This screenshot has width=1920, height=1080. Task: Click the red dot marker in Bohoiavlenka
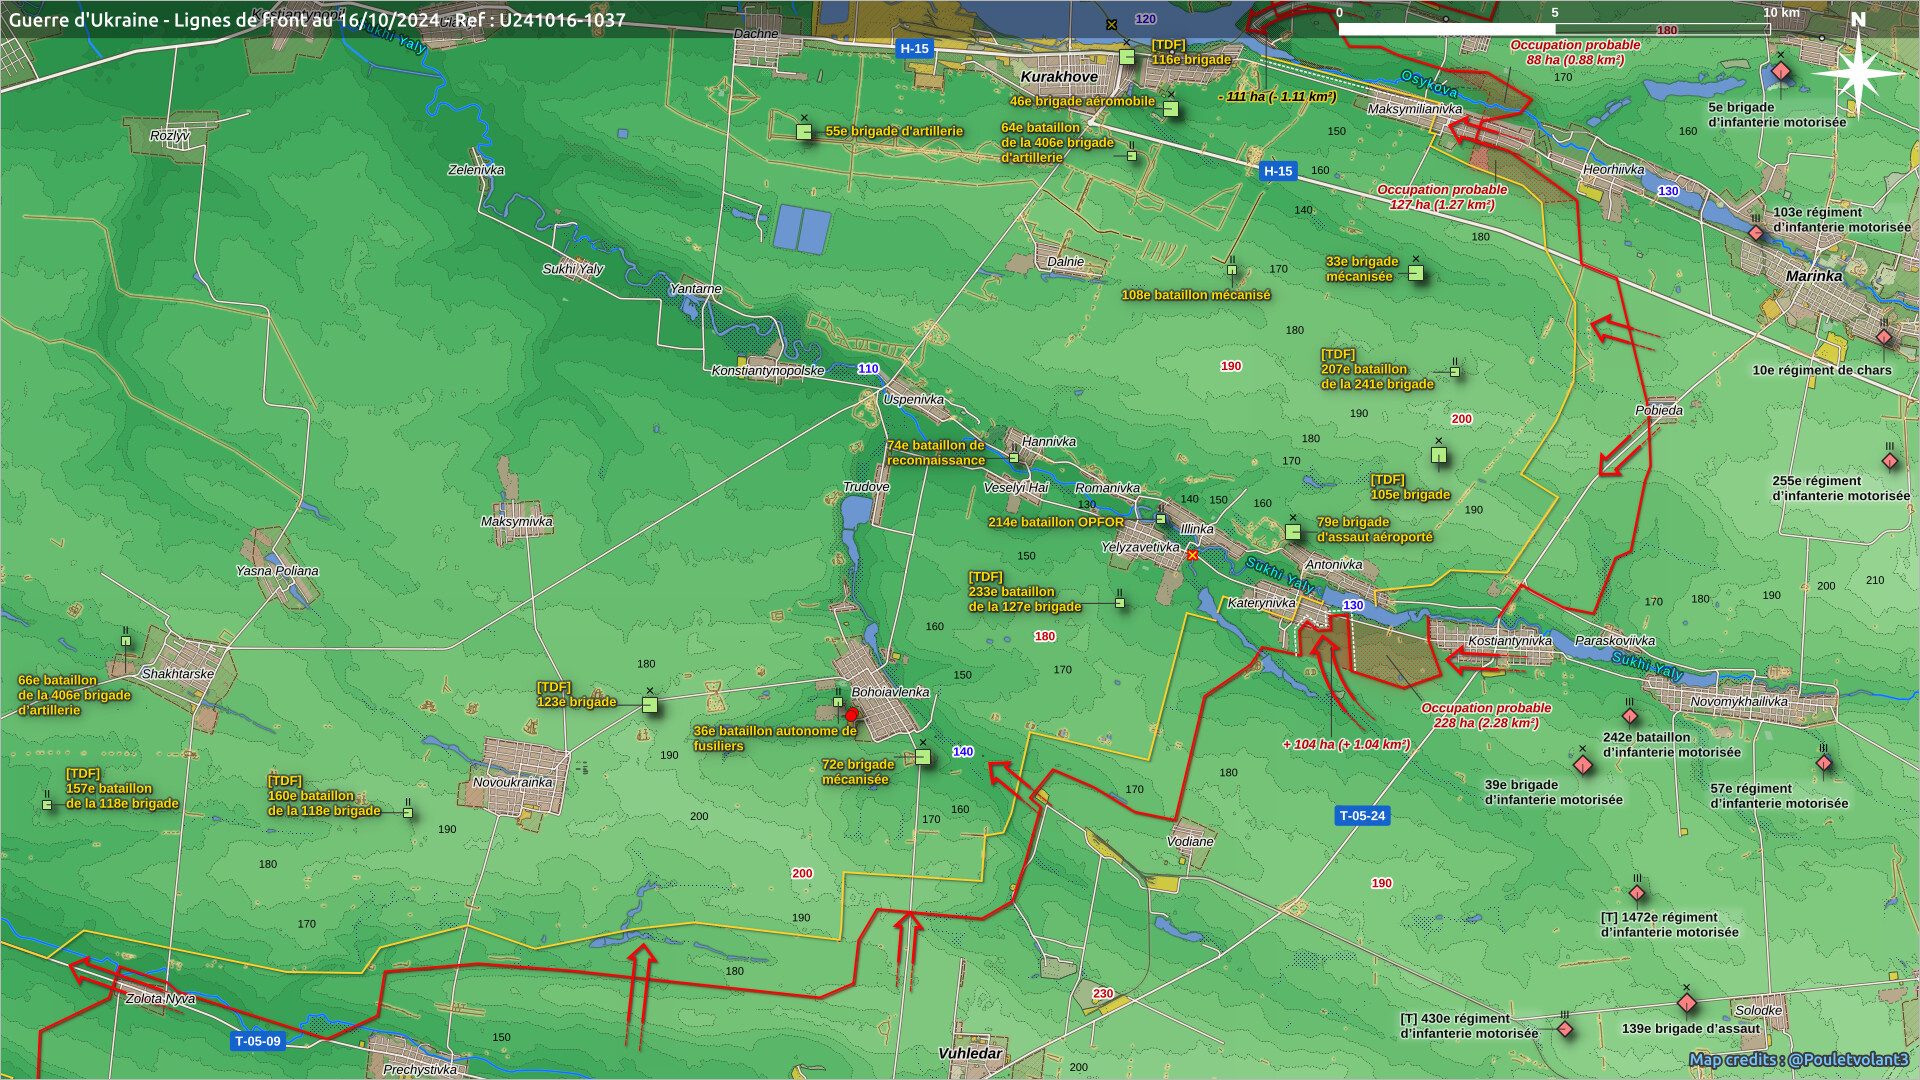tap(852, 715)
